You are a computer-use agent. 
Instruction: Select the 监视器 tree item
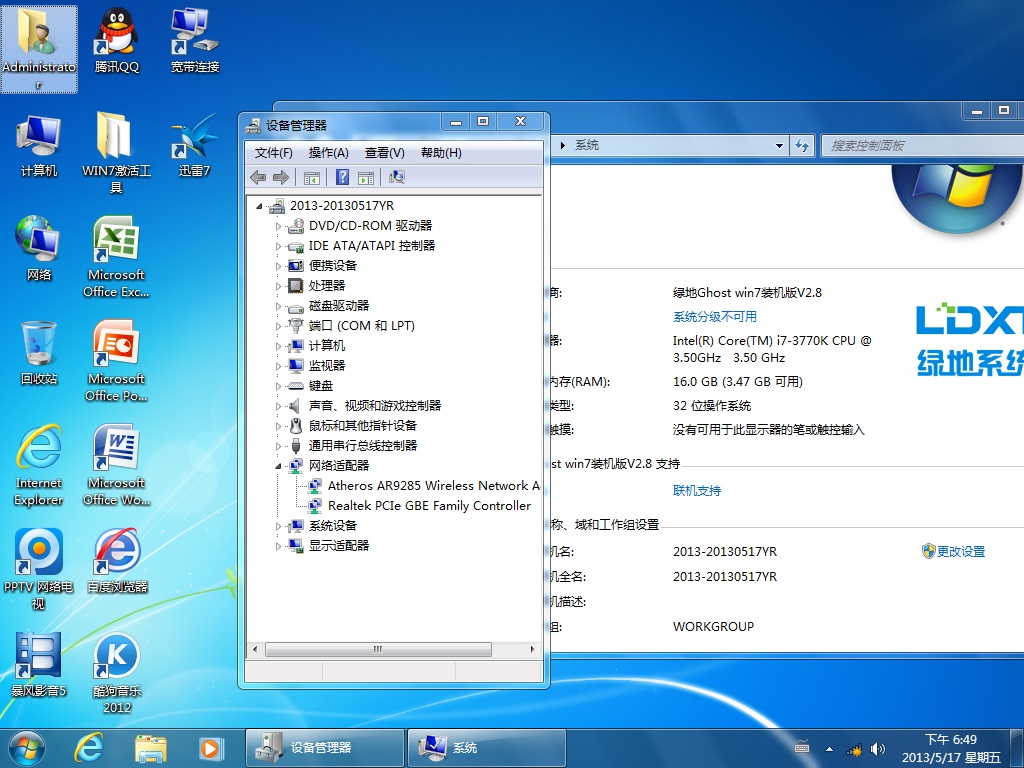tap(327, 366)
